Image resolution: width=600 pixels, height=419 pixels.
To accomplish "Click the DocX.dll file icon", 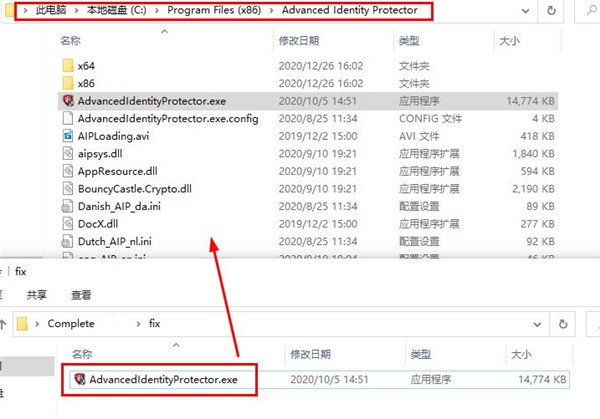I will coord(68,224).
